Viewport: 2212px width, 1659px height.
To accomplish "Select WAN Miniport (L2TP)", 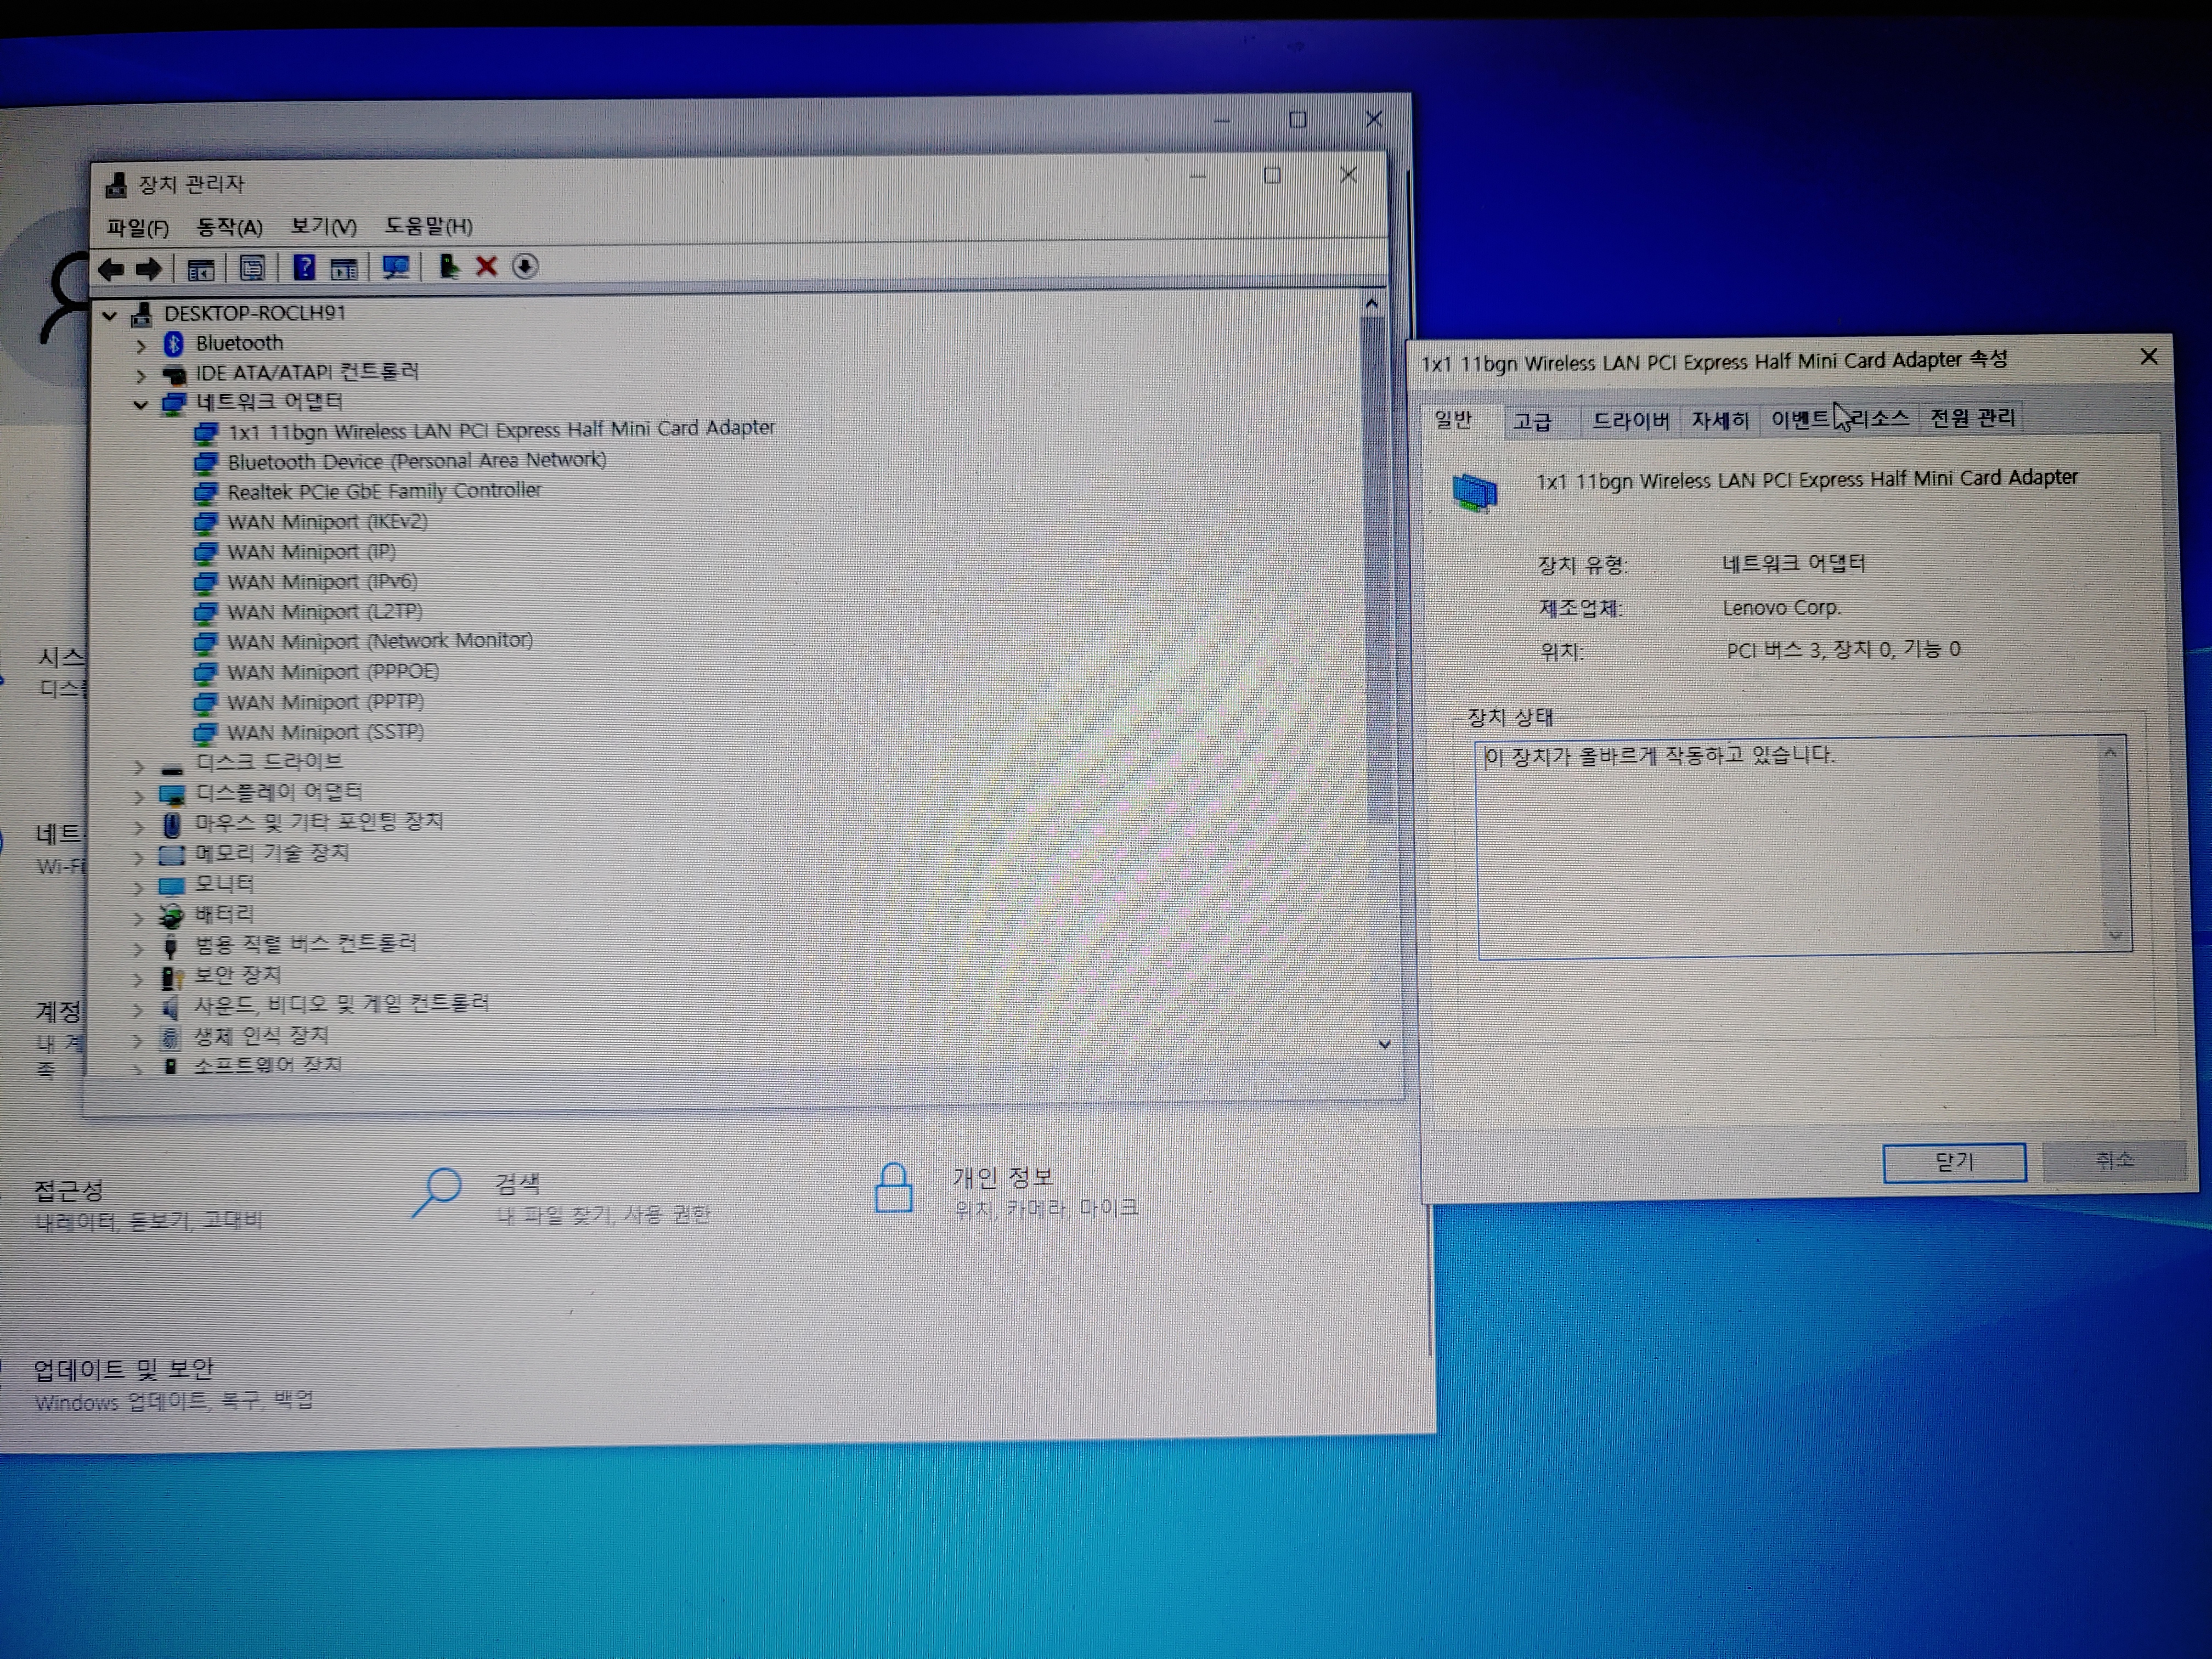I will 325,612.
